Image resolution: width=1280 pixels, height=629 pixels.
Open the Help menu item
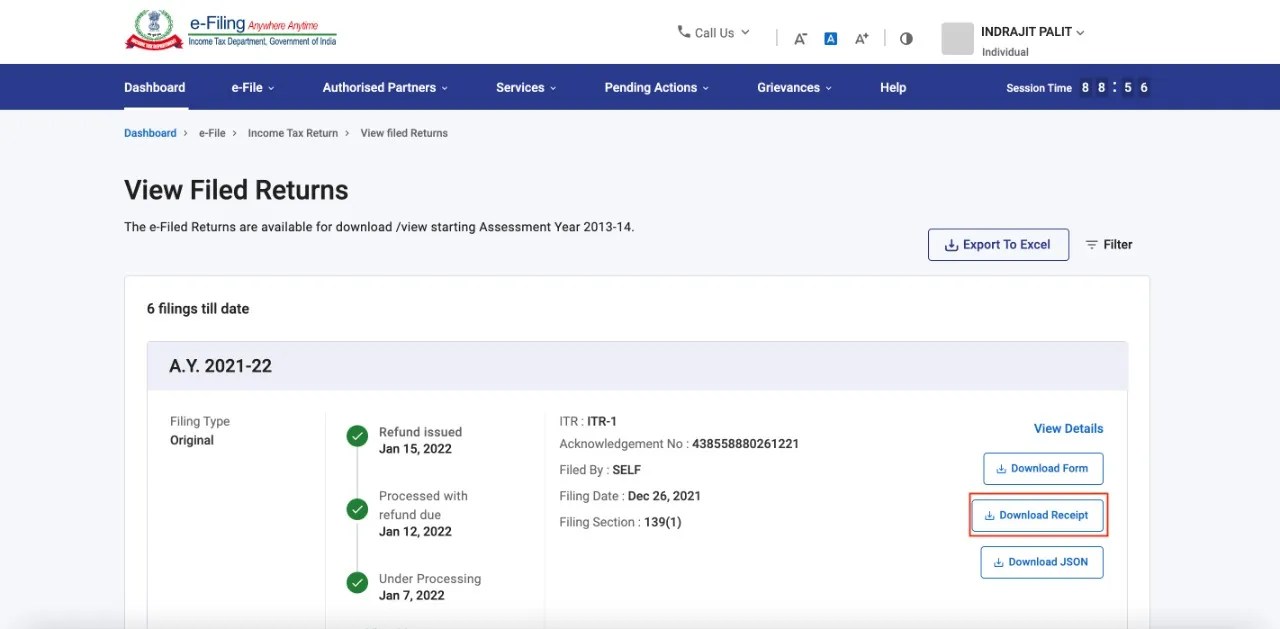click(x=893, y=87)
